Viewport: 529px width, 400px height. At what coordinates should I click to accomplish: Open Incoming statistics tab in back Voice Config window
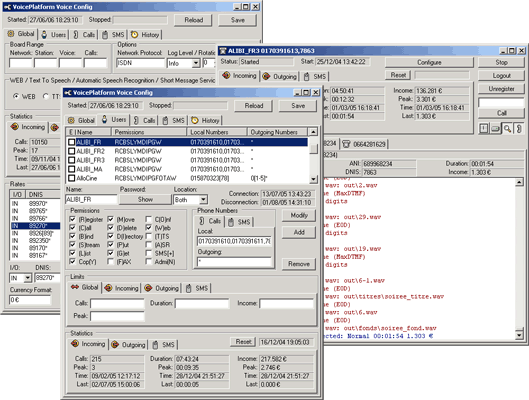pos(28,127)
